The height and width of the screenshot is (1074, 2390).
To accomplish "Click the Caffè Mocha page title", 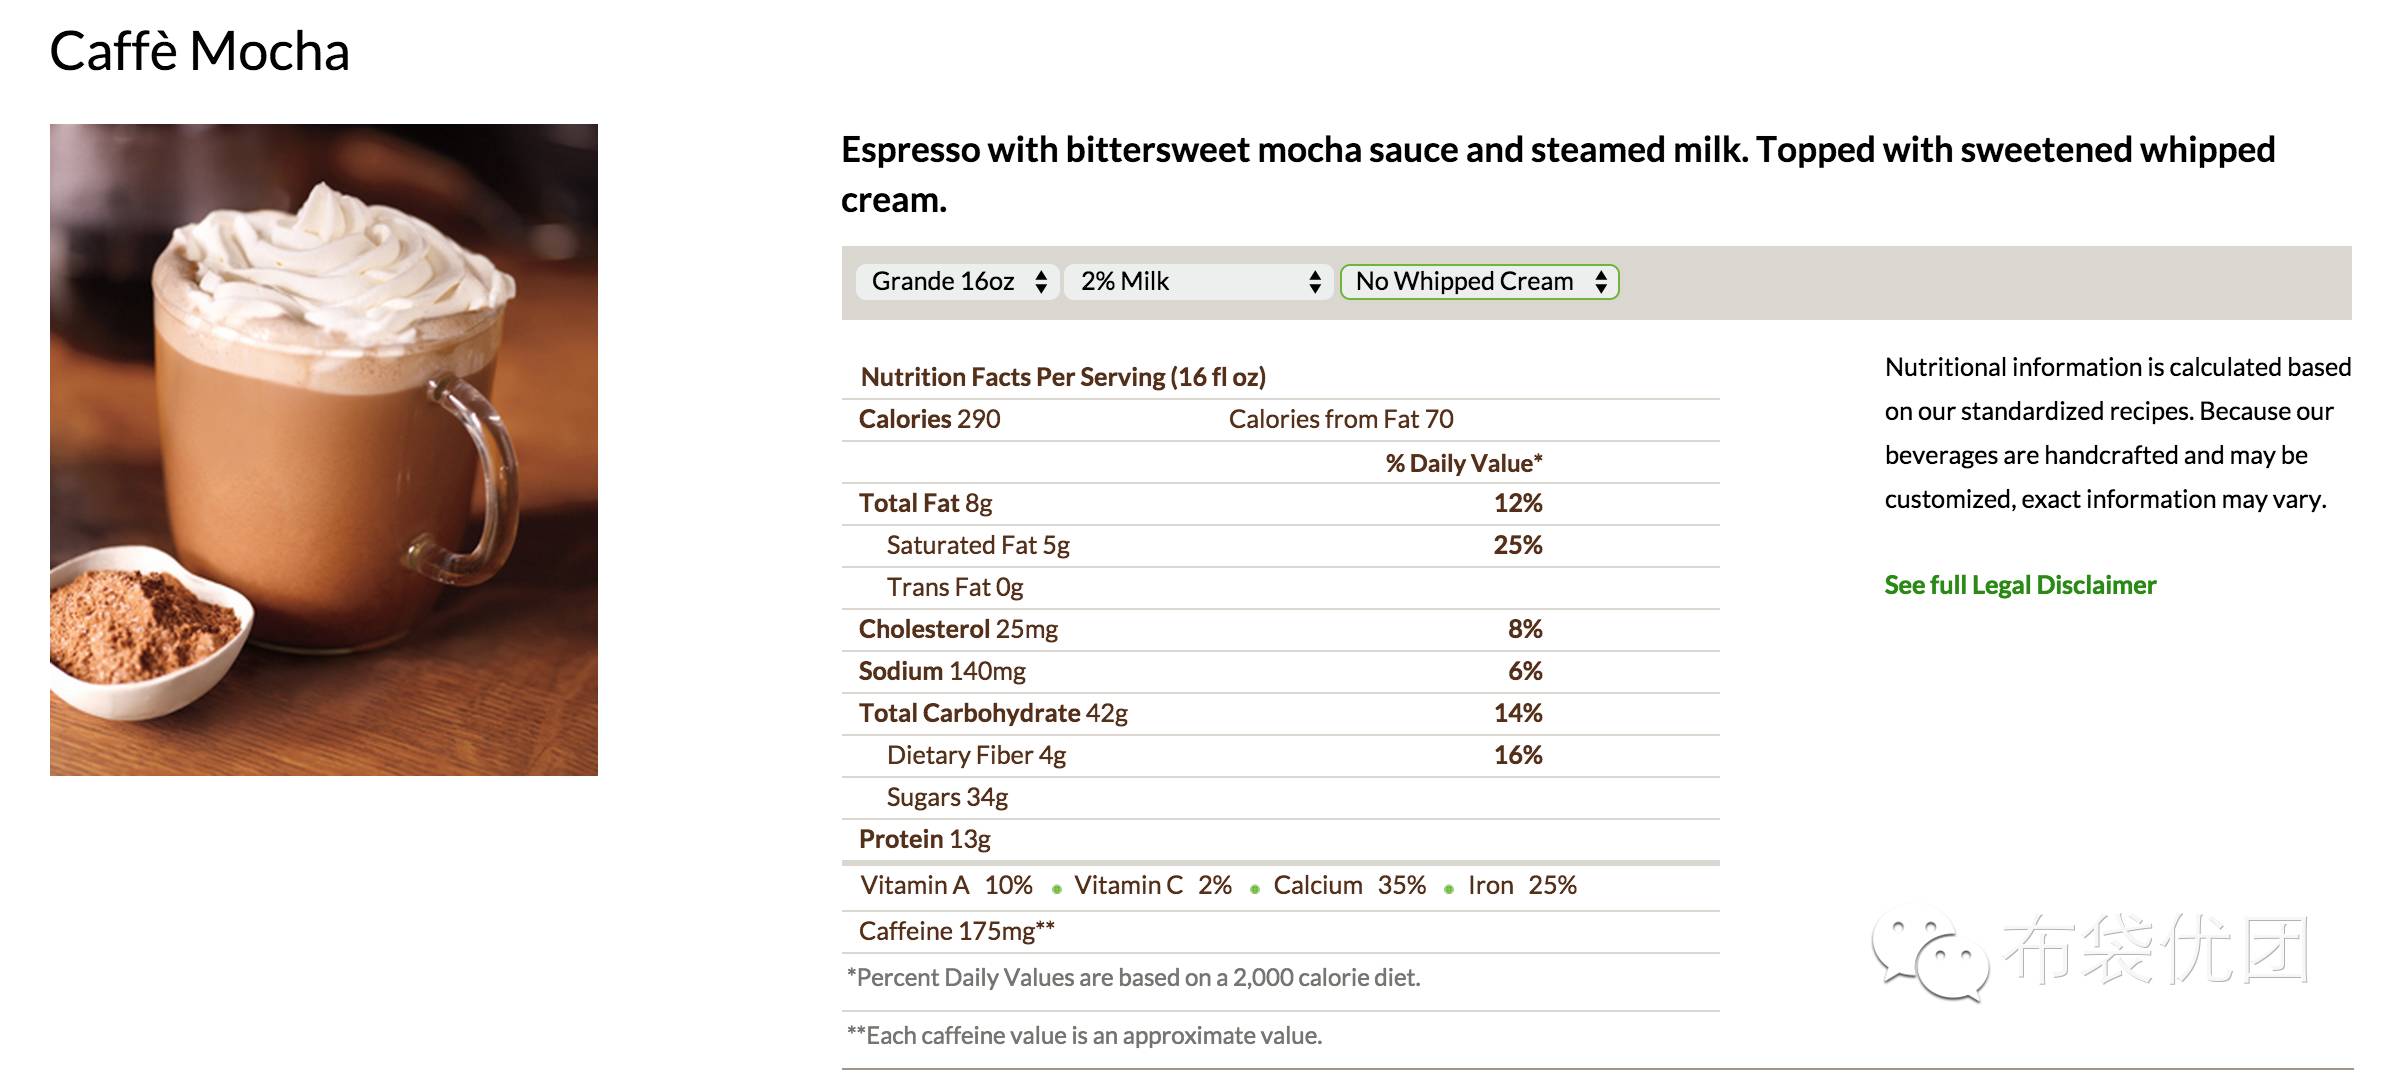I will [x=200, y=51].
